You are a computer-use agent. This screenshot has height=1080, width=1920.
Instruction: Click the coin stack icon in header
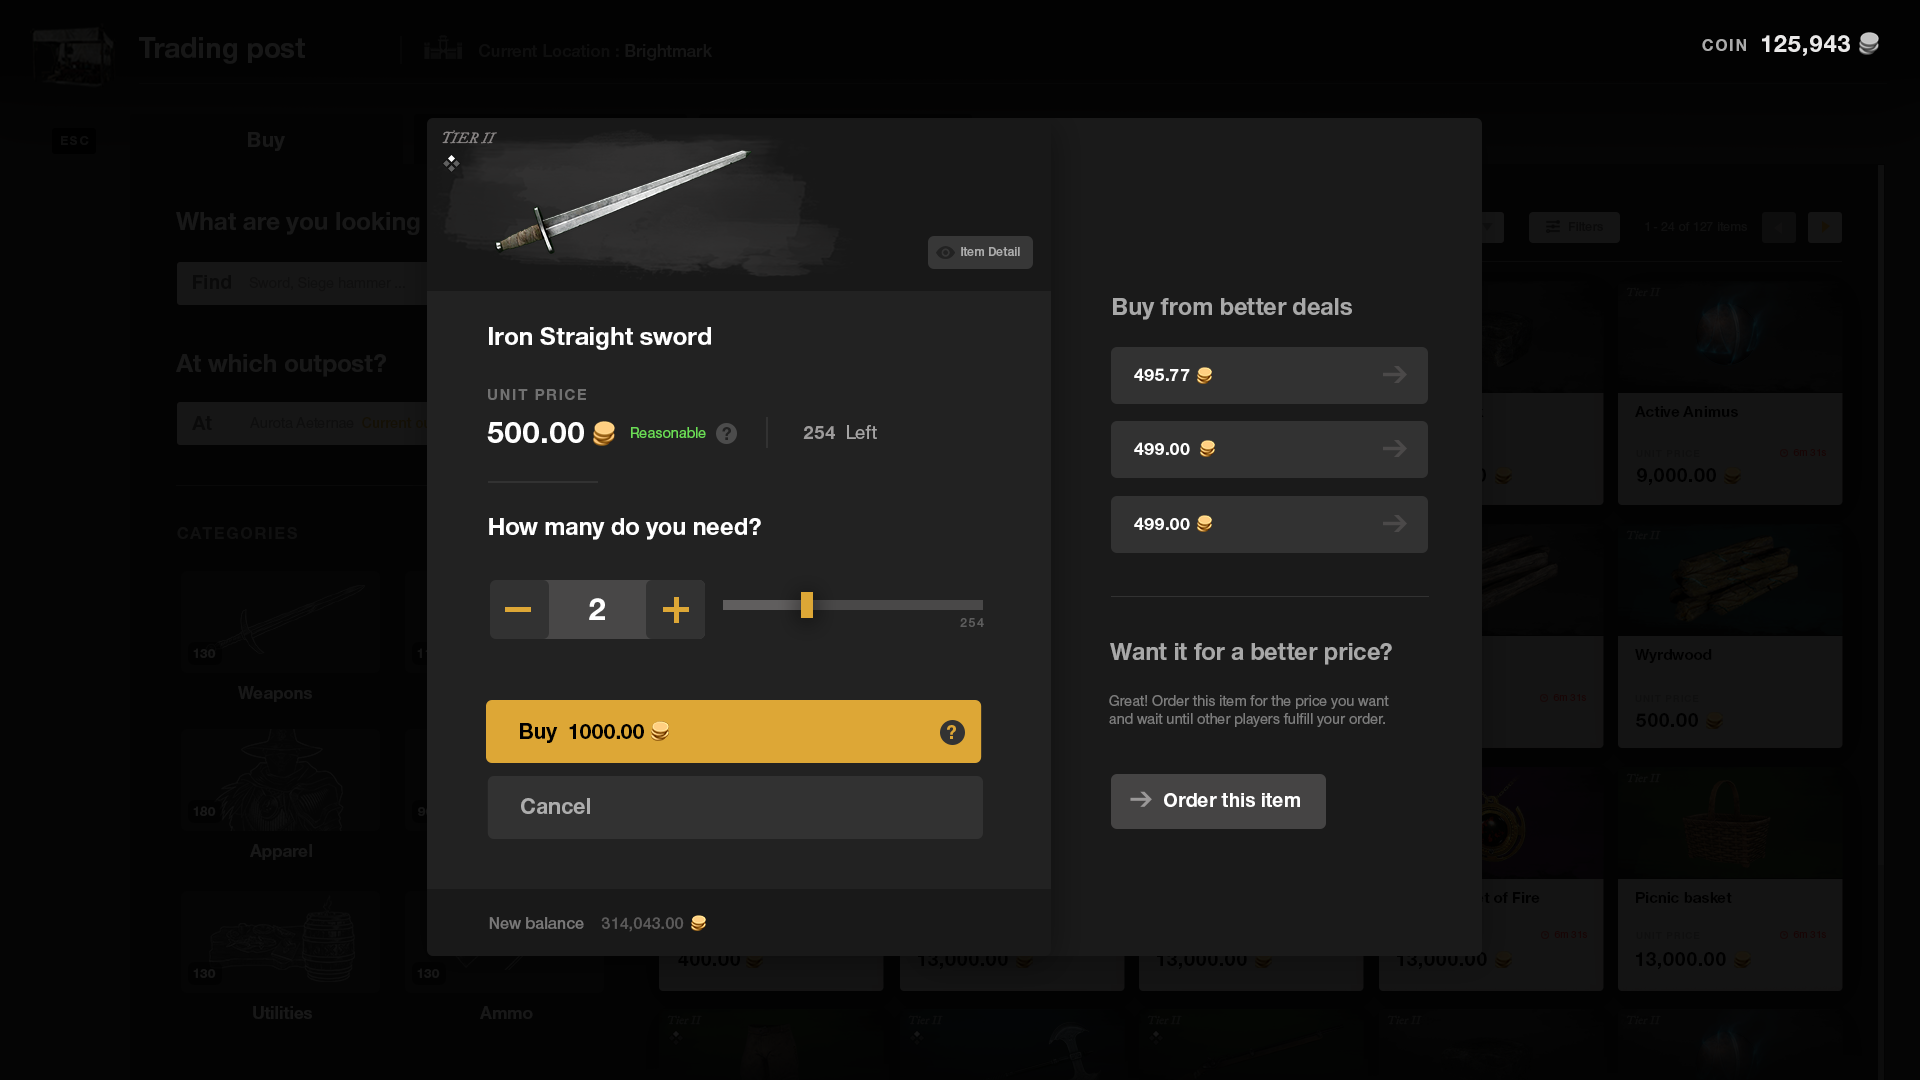(1869, 44)
